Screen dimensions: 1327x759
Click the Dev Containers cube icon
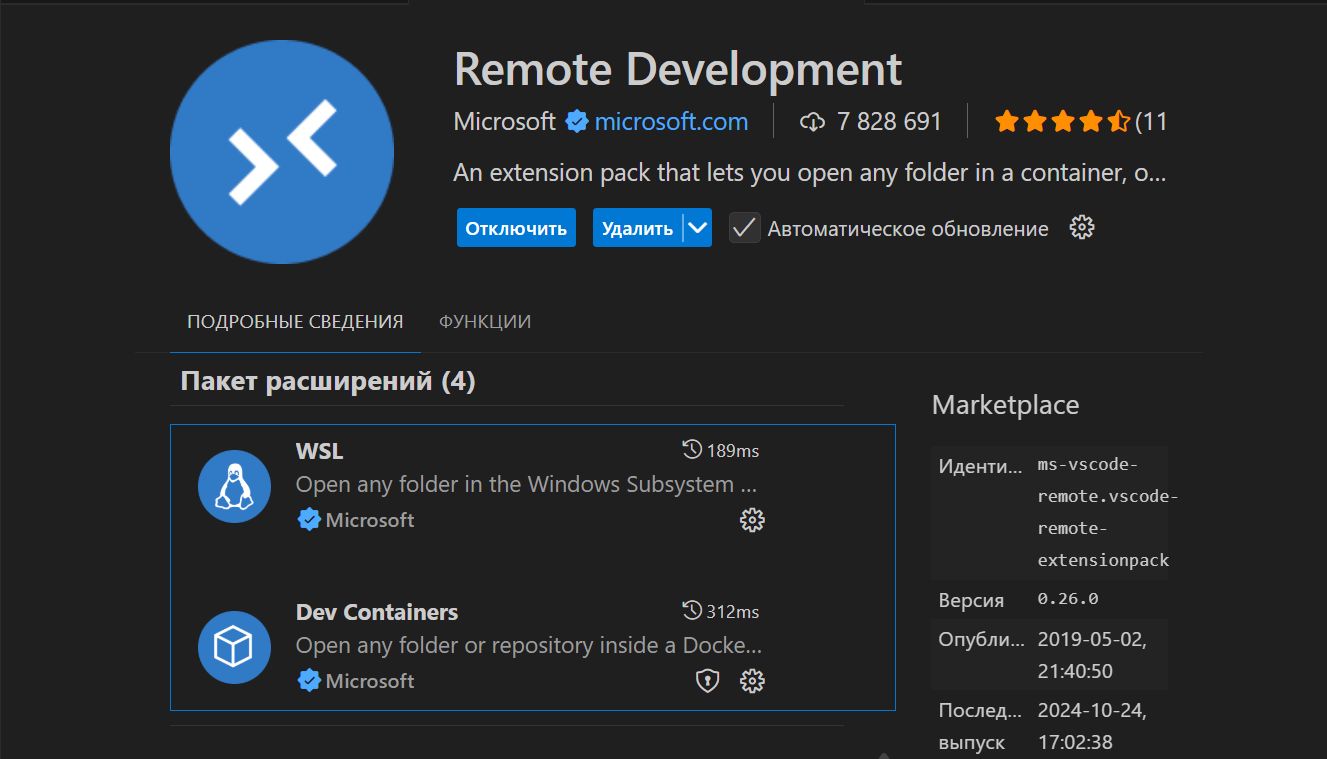click(234, 647)
